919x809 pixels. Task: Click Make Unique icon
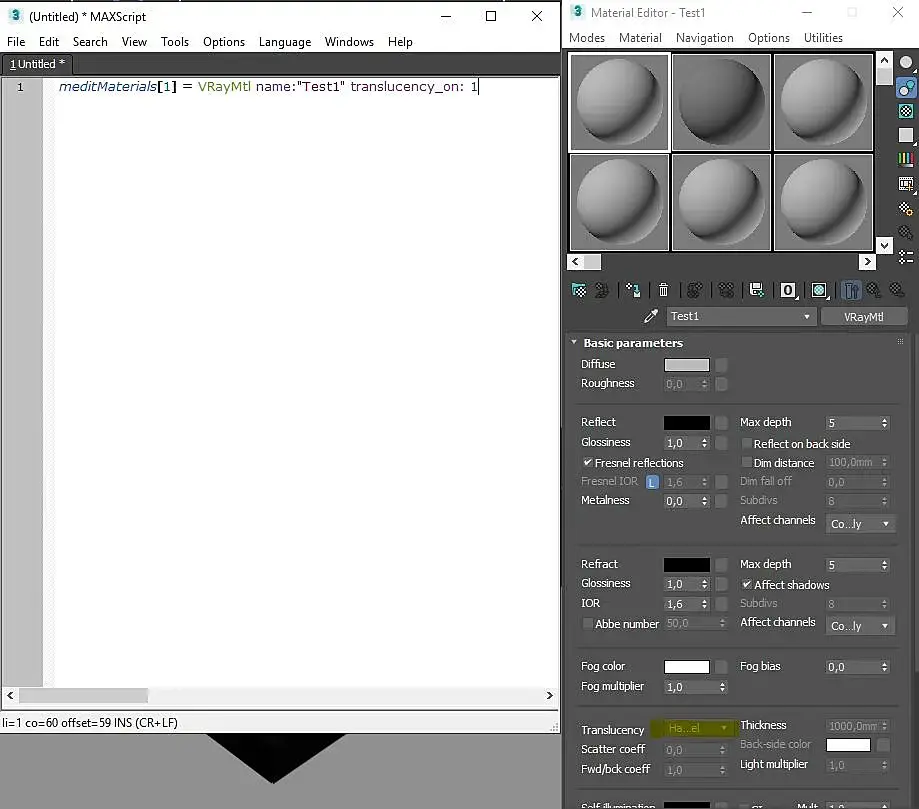click(726, 290)
